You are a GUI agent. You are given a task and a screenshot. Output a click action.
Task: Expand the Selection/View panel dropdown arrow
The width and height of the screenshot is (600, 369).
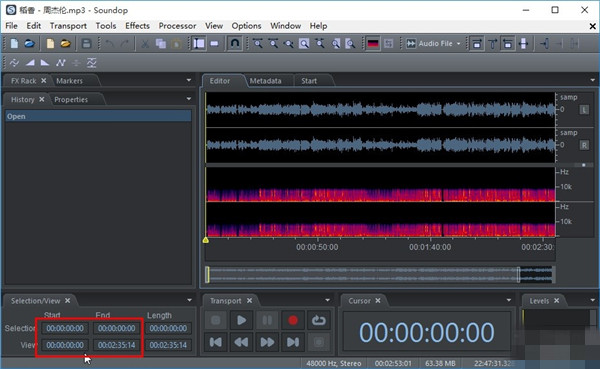point(189,300)
